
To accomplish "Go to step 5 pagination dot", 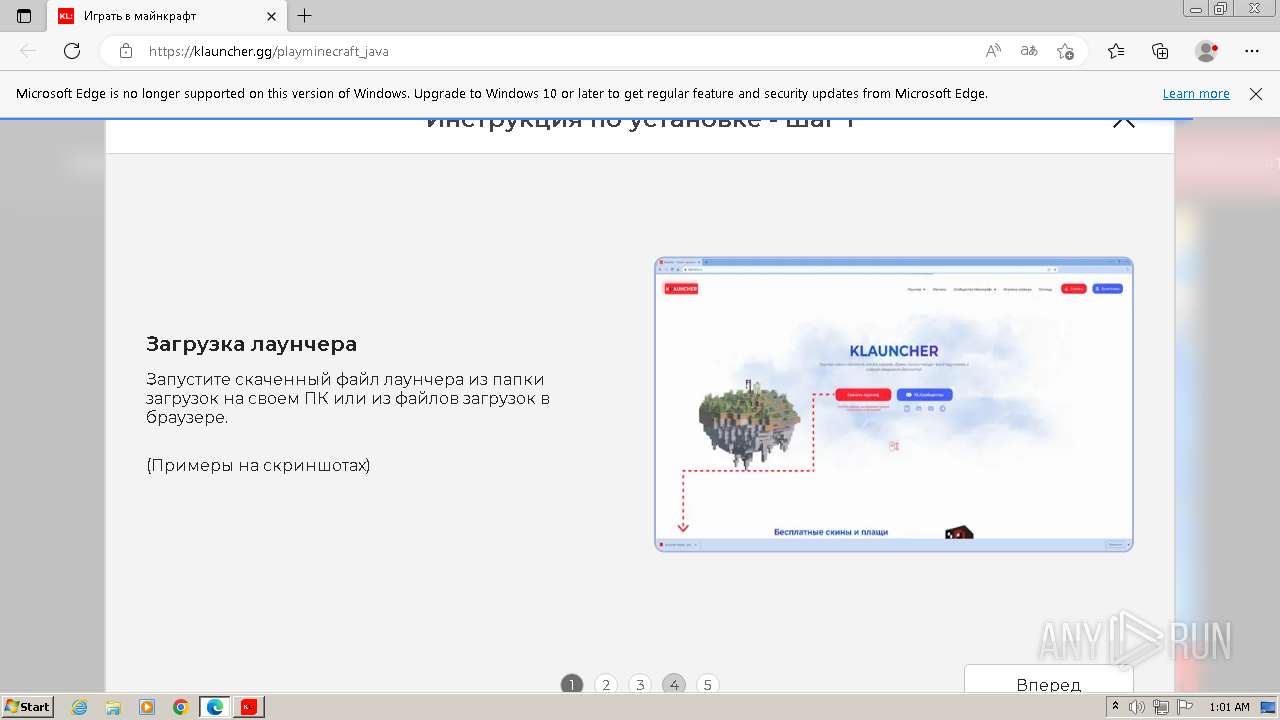I will pyautogui.click(x=708, y=685).
